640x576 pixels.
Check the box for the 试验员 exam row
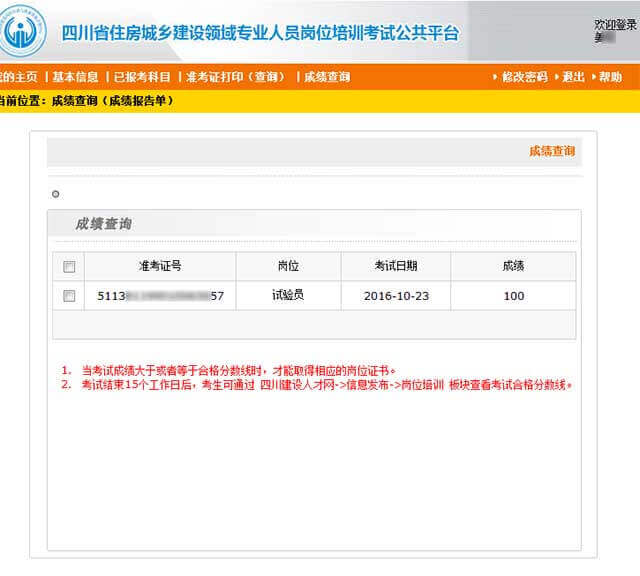(x=69, y=296)
